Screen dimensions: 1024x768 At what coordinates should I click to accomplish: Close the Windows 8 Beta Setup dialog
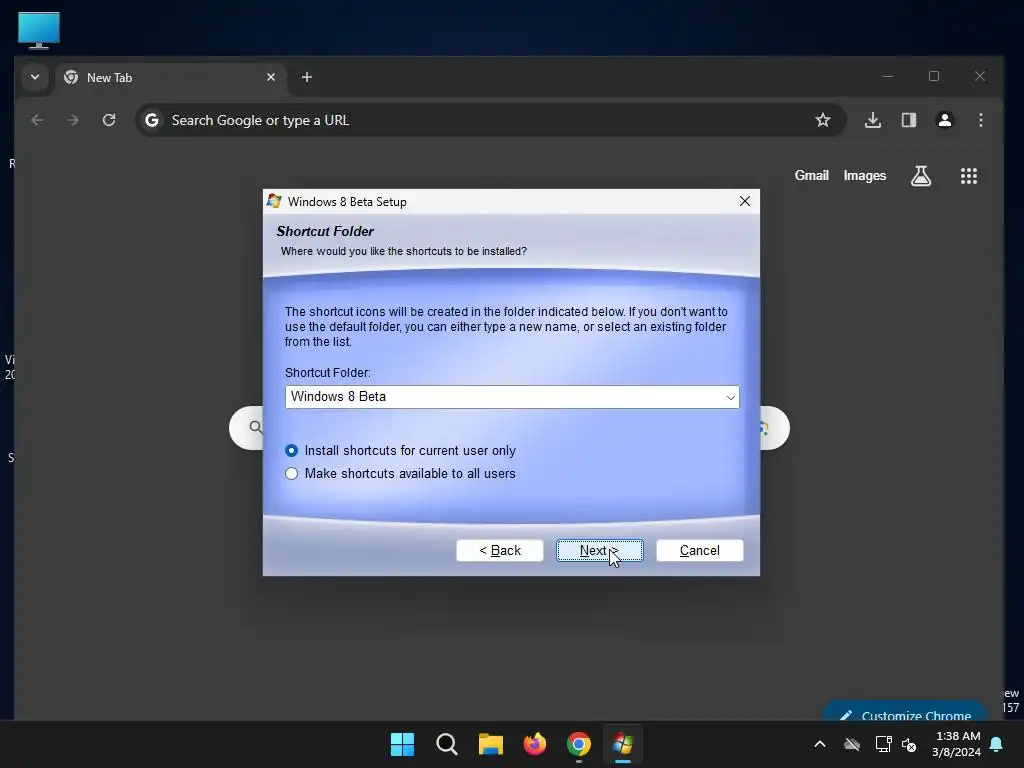(744, 201)
